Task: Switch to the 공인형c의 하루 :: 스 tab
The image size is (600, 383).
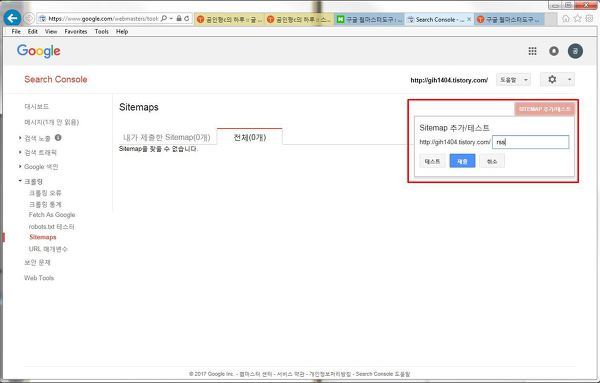Action: point(300,19)
